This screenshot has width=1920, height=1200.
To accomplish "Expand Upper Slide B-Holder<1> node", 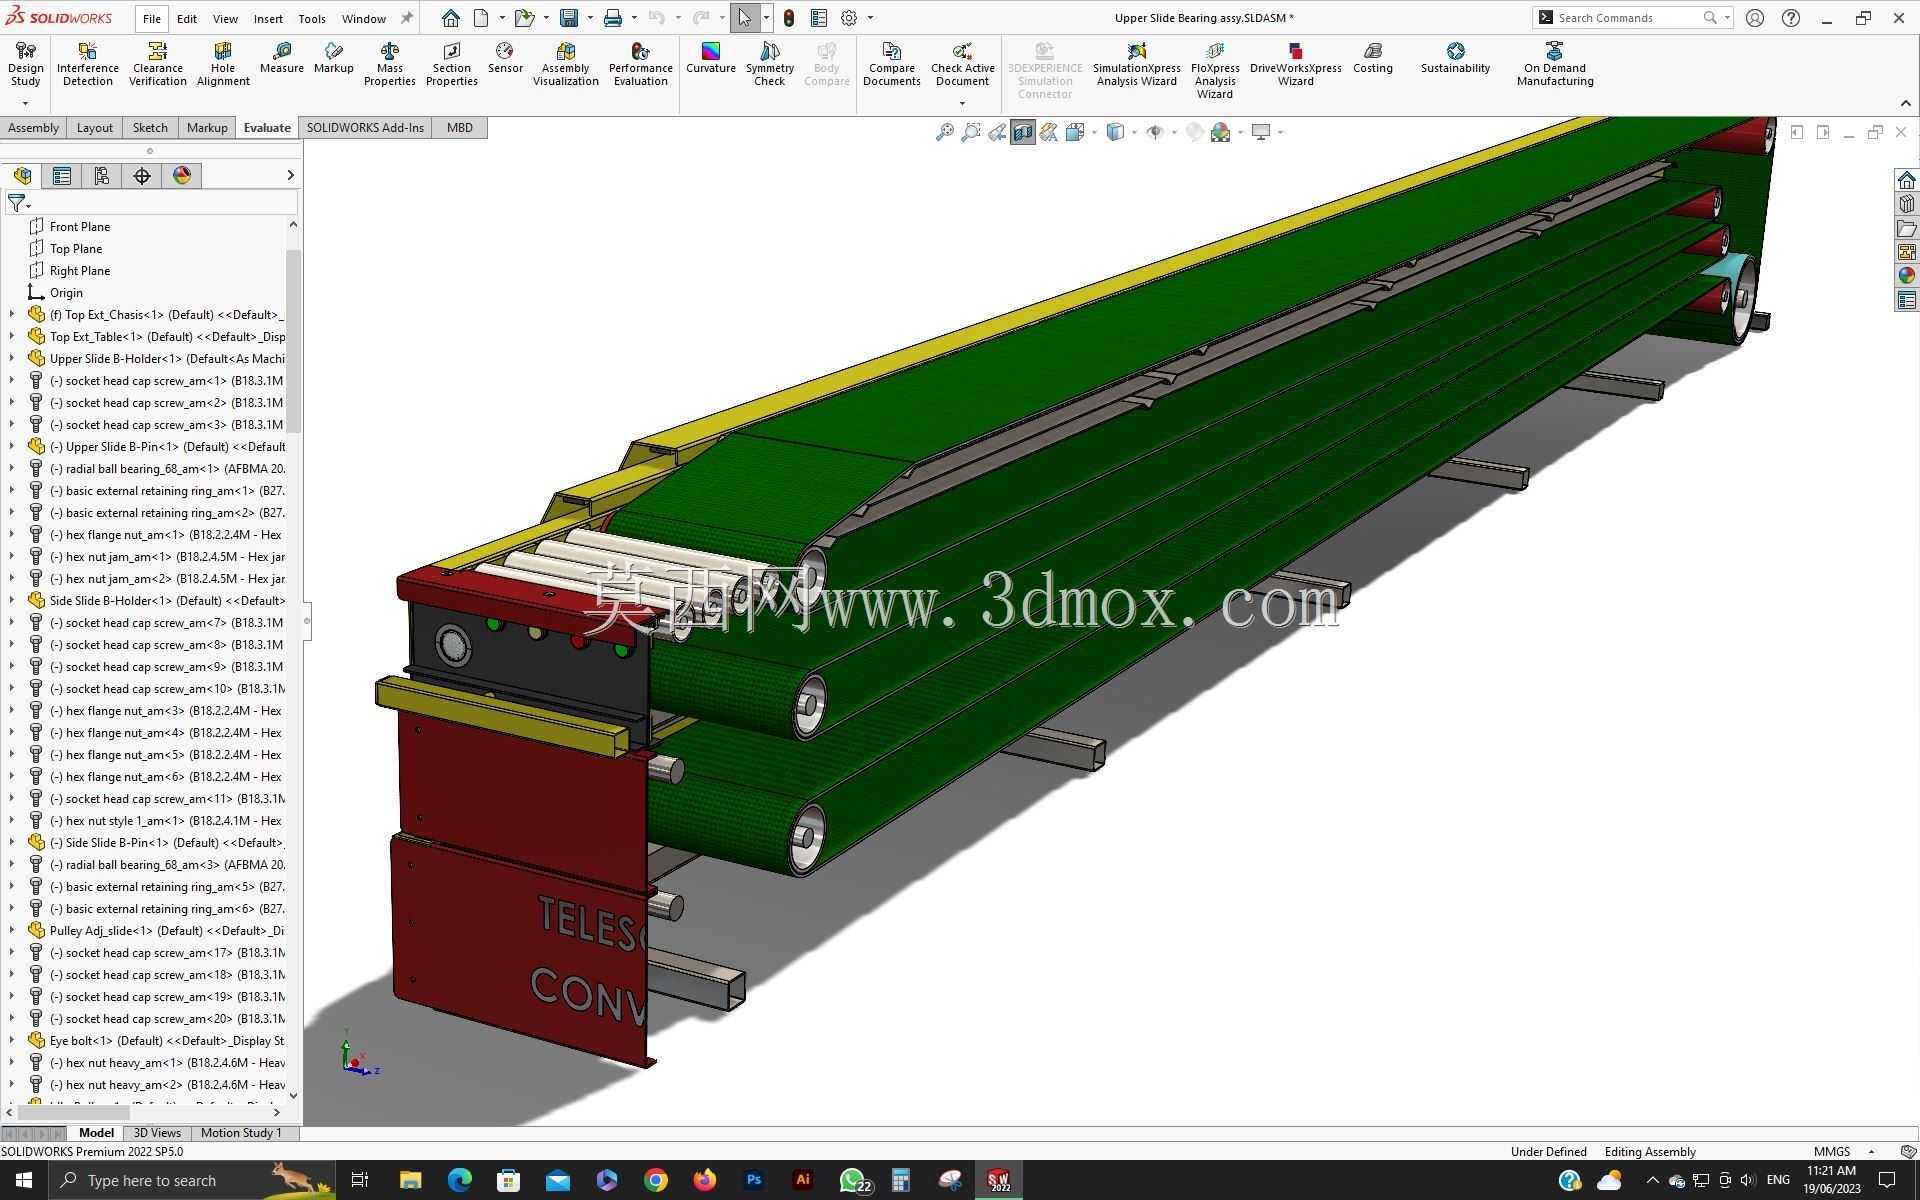I will point(11,359).
